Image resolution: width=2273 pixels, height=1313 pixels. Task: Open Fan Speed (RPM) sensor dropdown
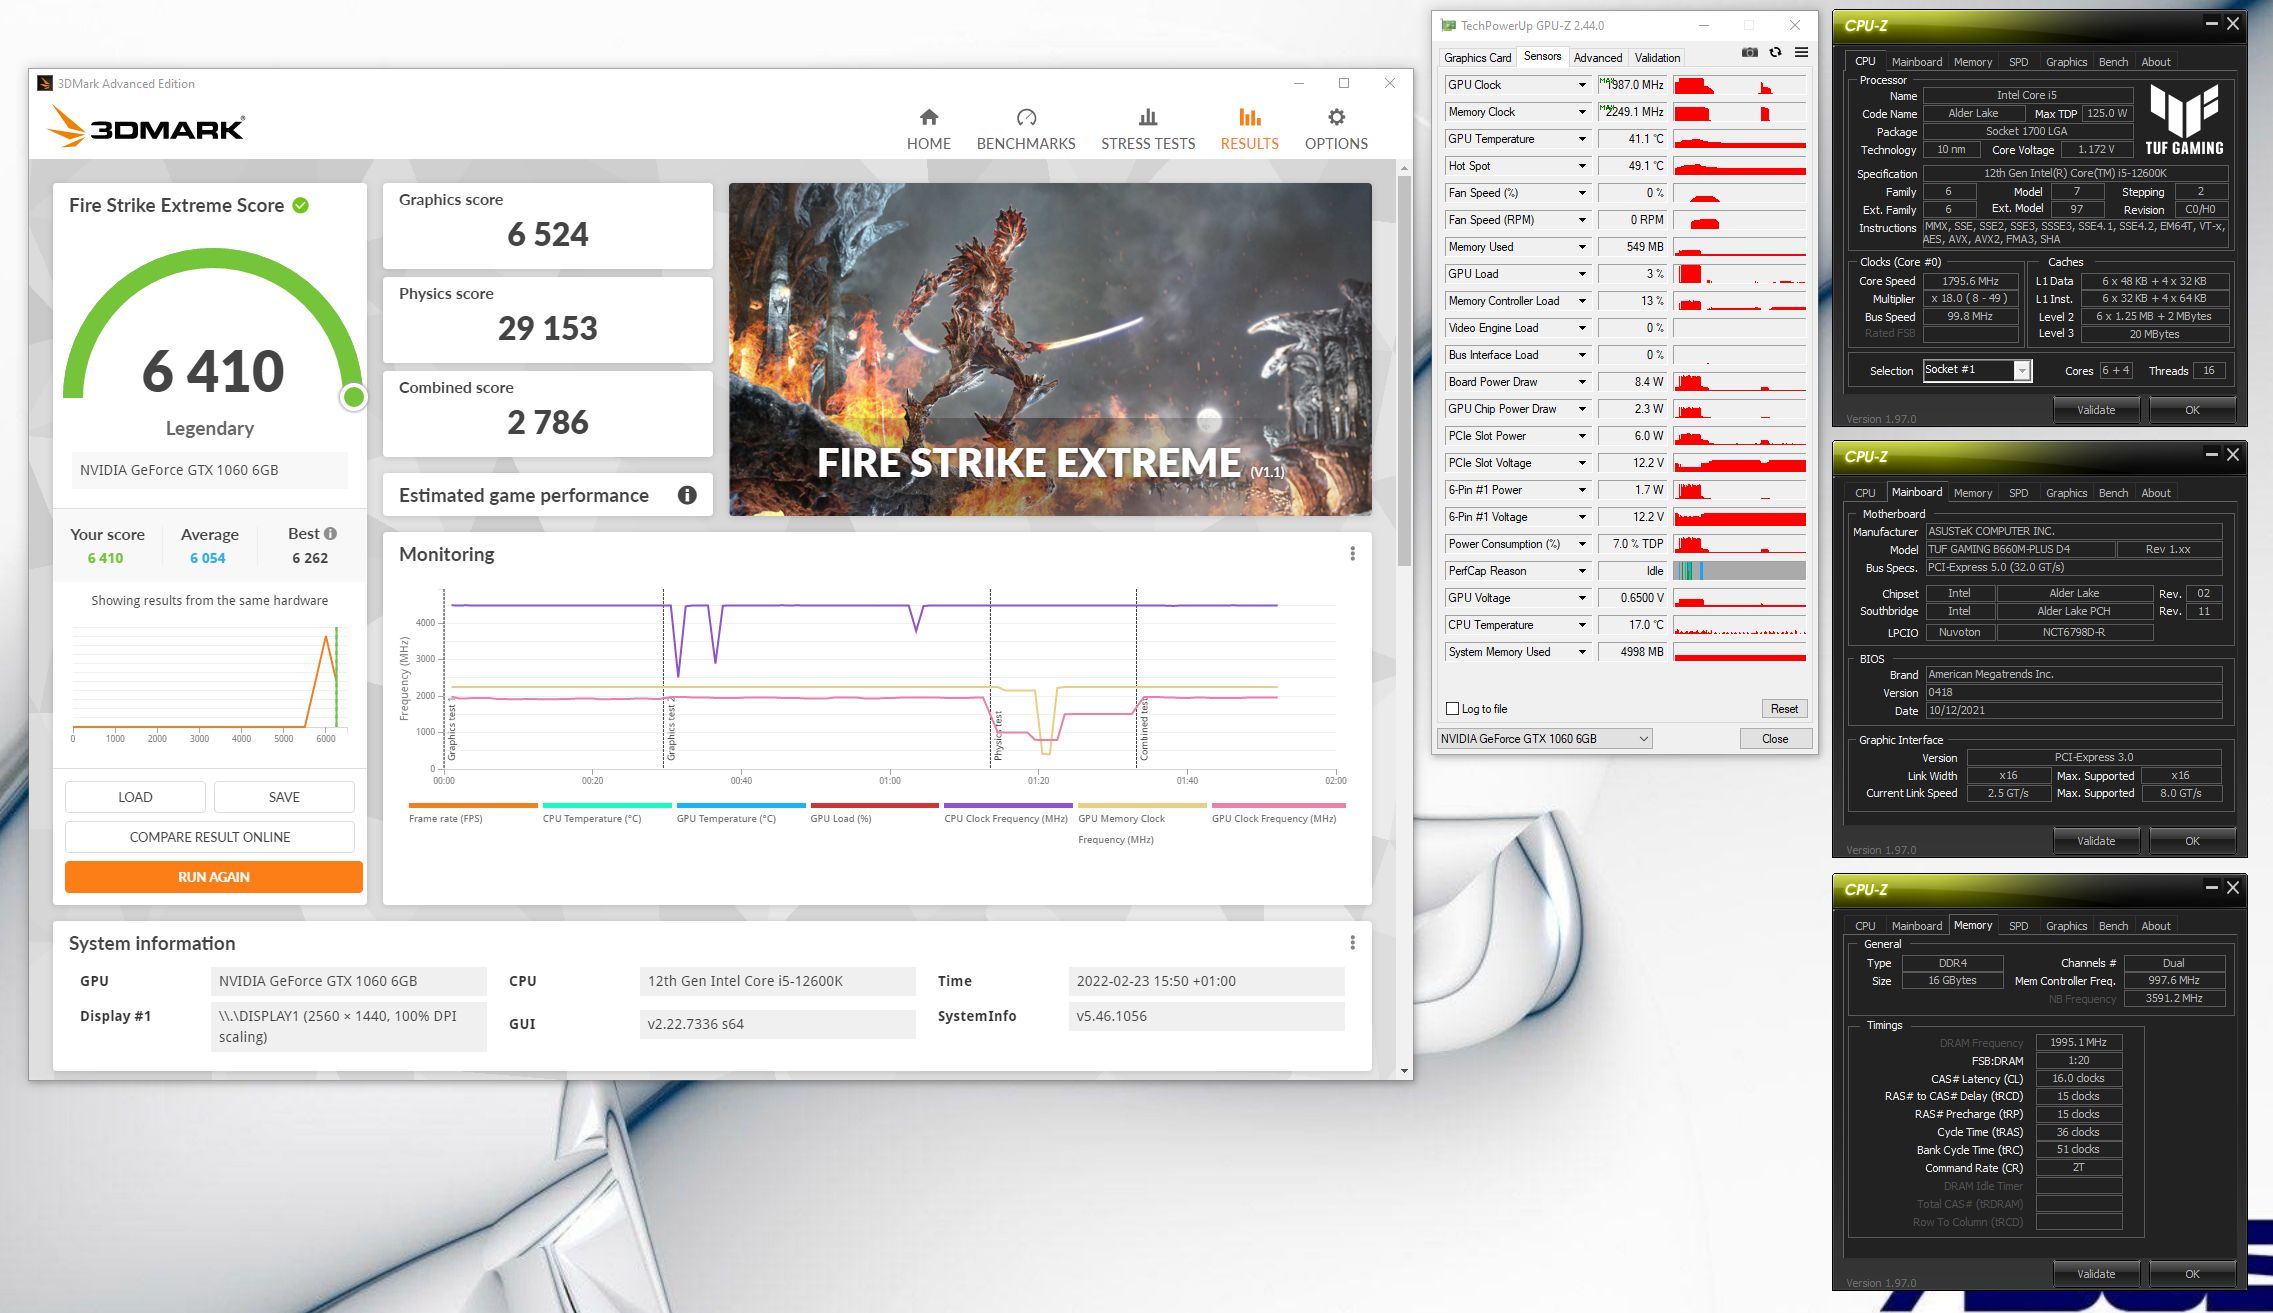click(1582, 220)
